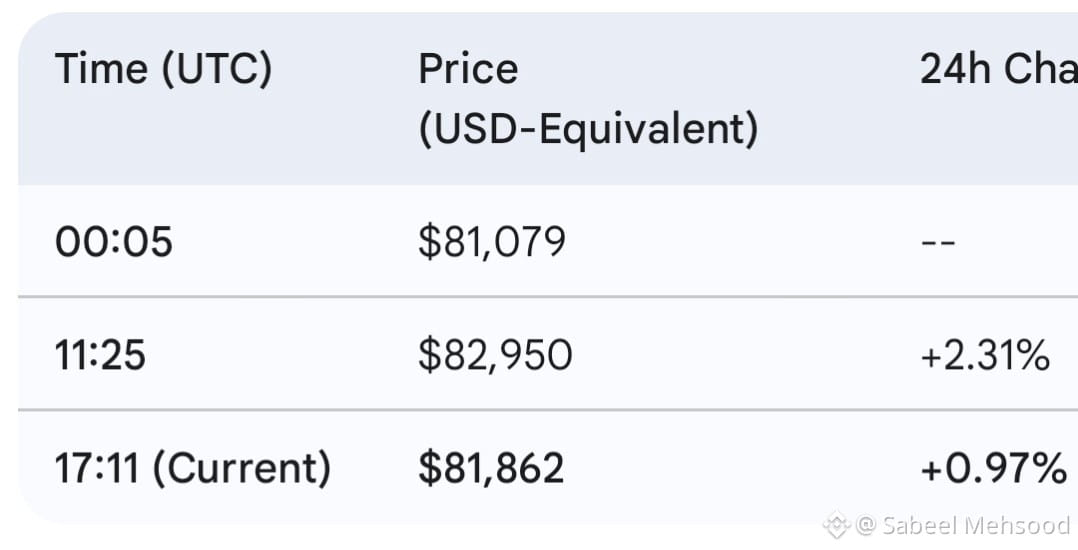Click the double-dash change value
This screenshot has height=550, width=1078.
(938, 242)
